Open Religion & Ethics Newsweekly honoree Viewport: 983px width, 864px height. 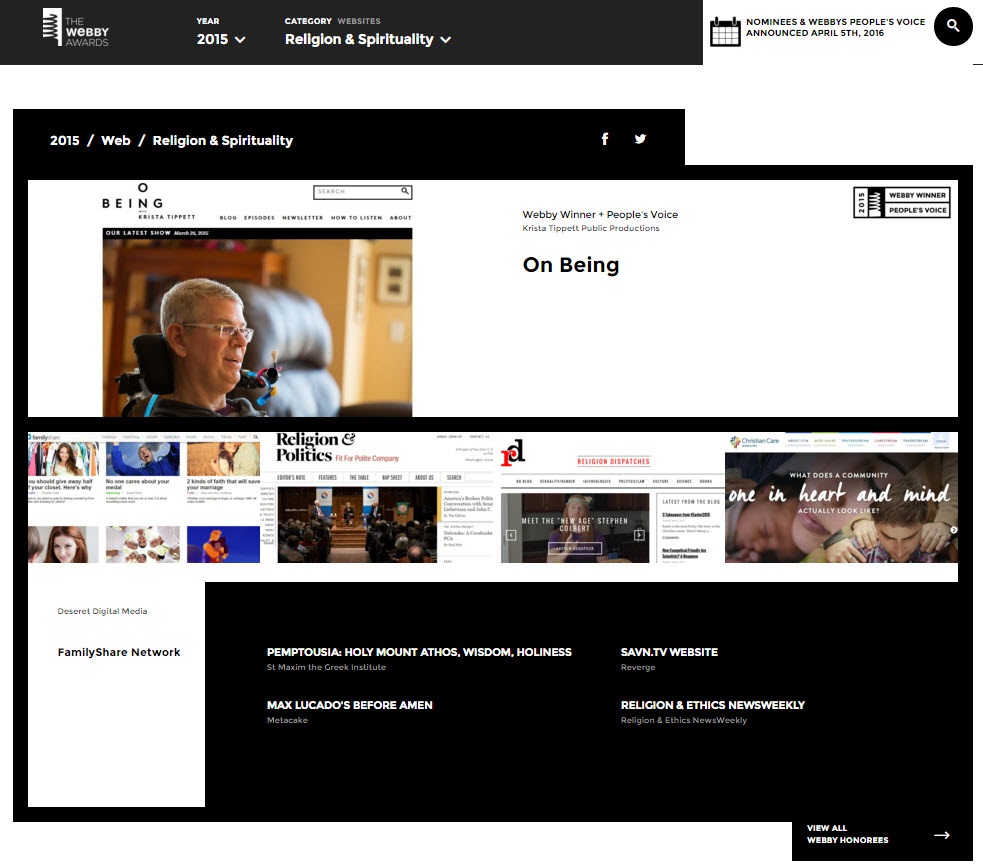(x=712, y=705)
